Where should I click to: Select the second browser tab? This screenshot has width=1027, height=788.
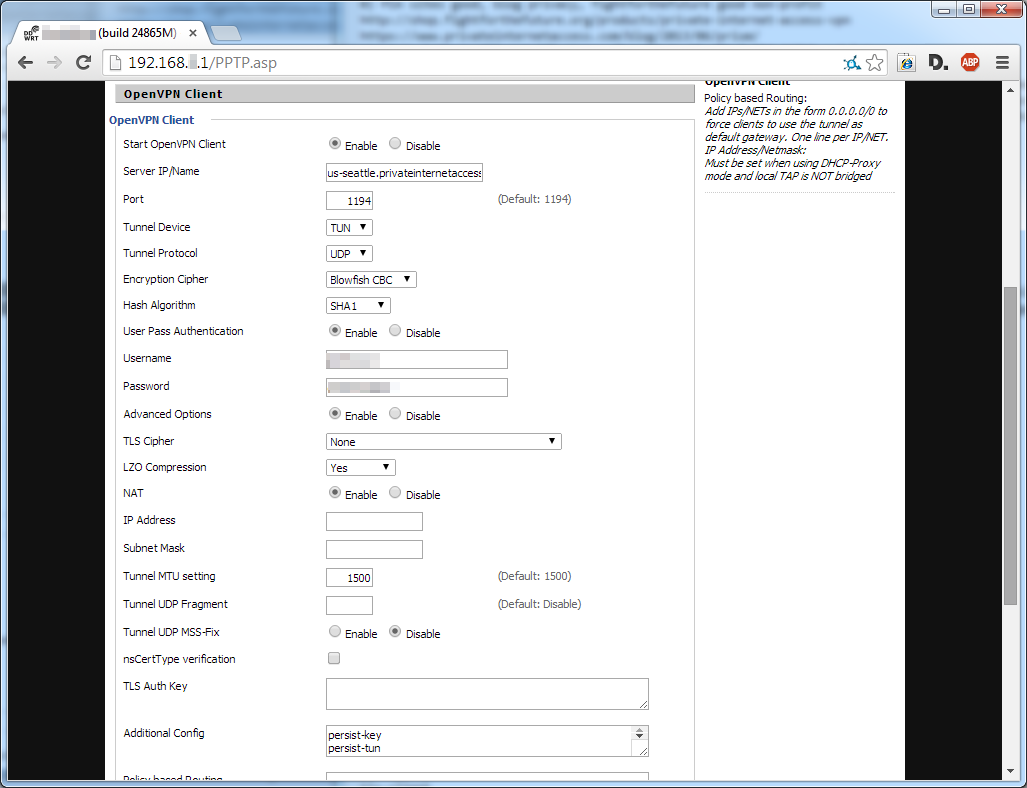(x=225, y=31)
